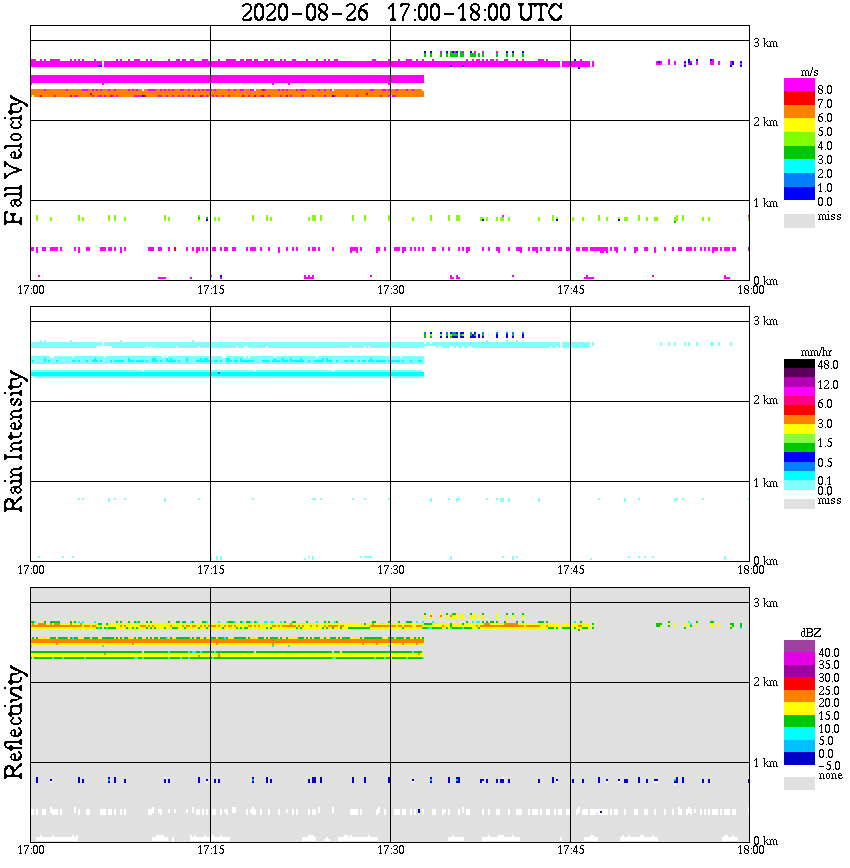Click the "8.0" value in the m/s legend
This screenshot has height=868, width=850.
(x=825, y=90)
